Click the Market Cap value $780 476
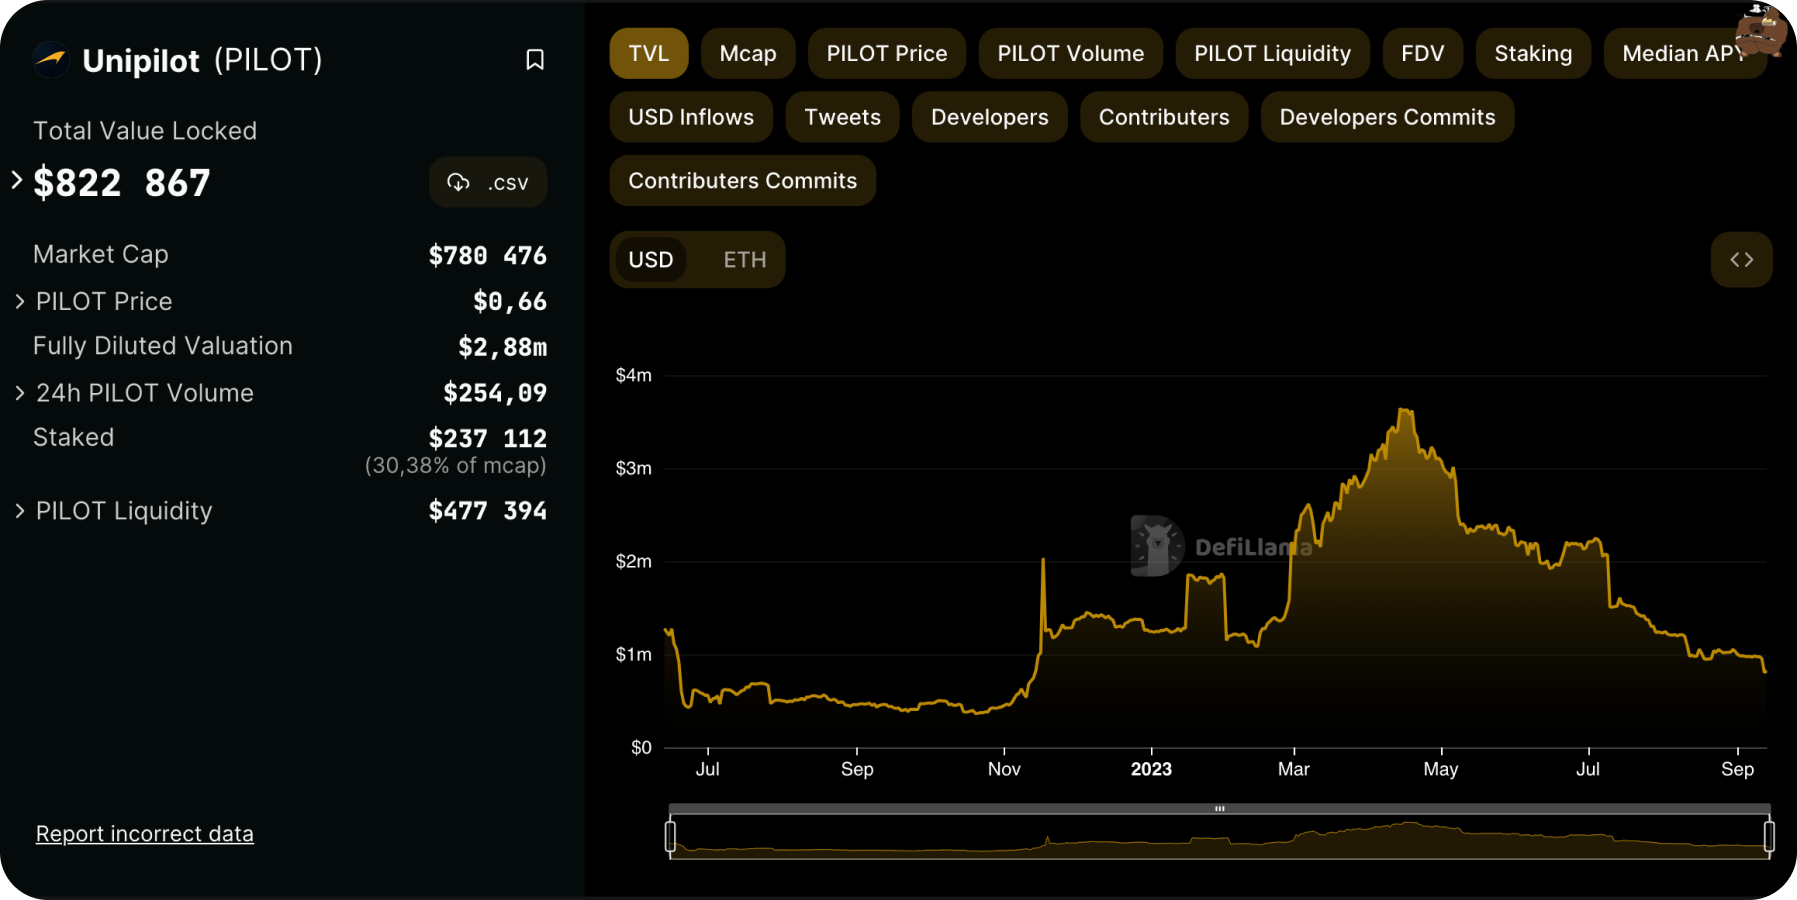The height and width of the screenshot is (900, 1797). pyautogui.click(x=487, y=256)
